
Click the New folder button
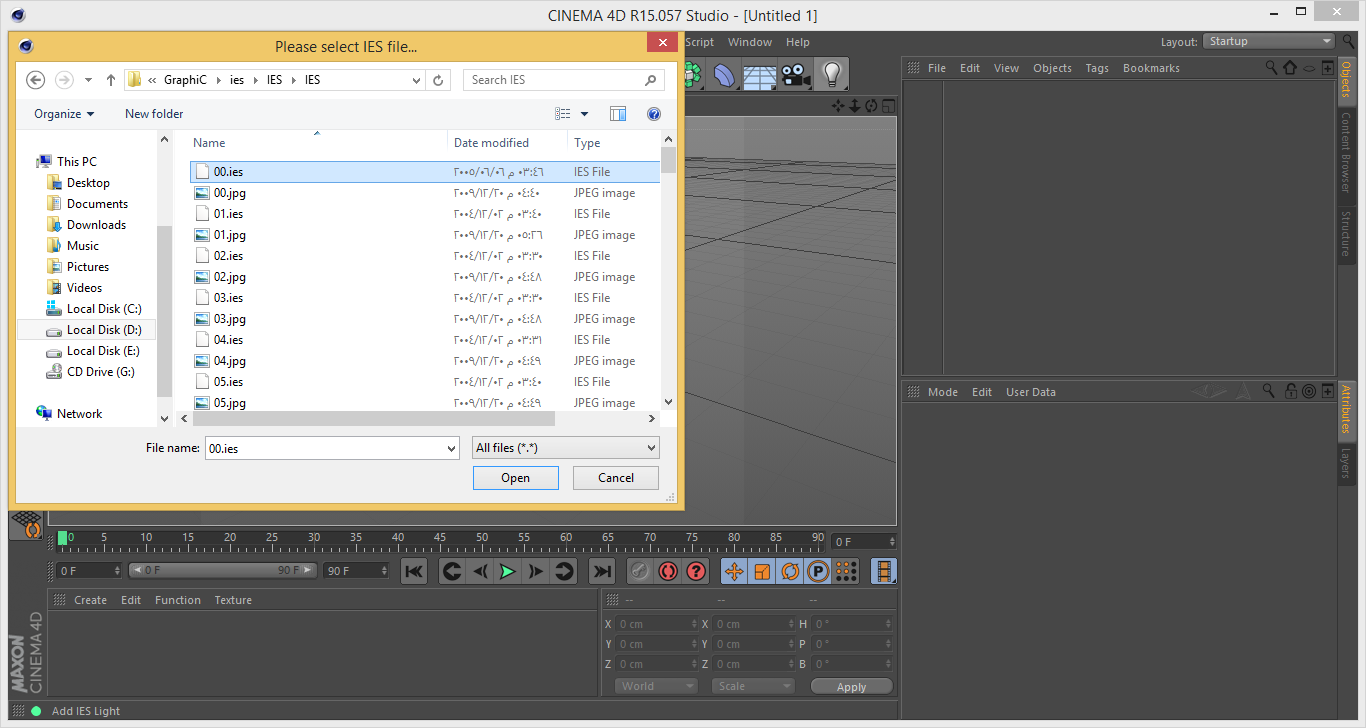[x=154, y=114]
